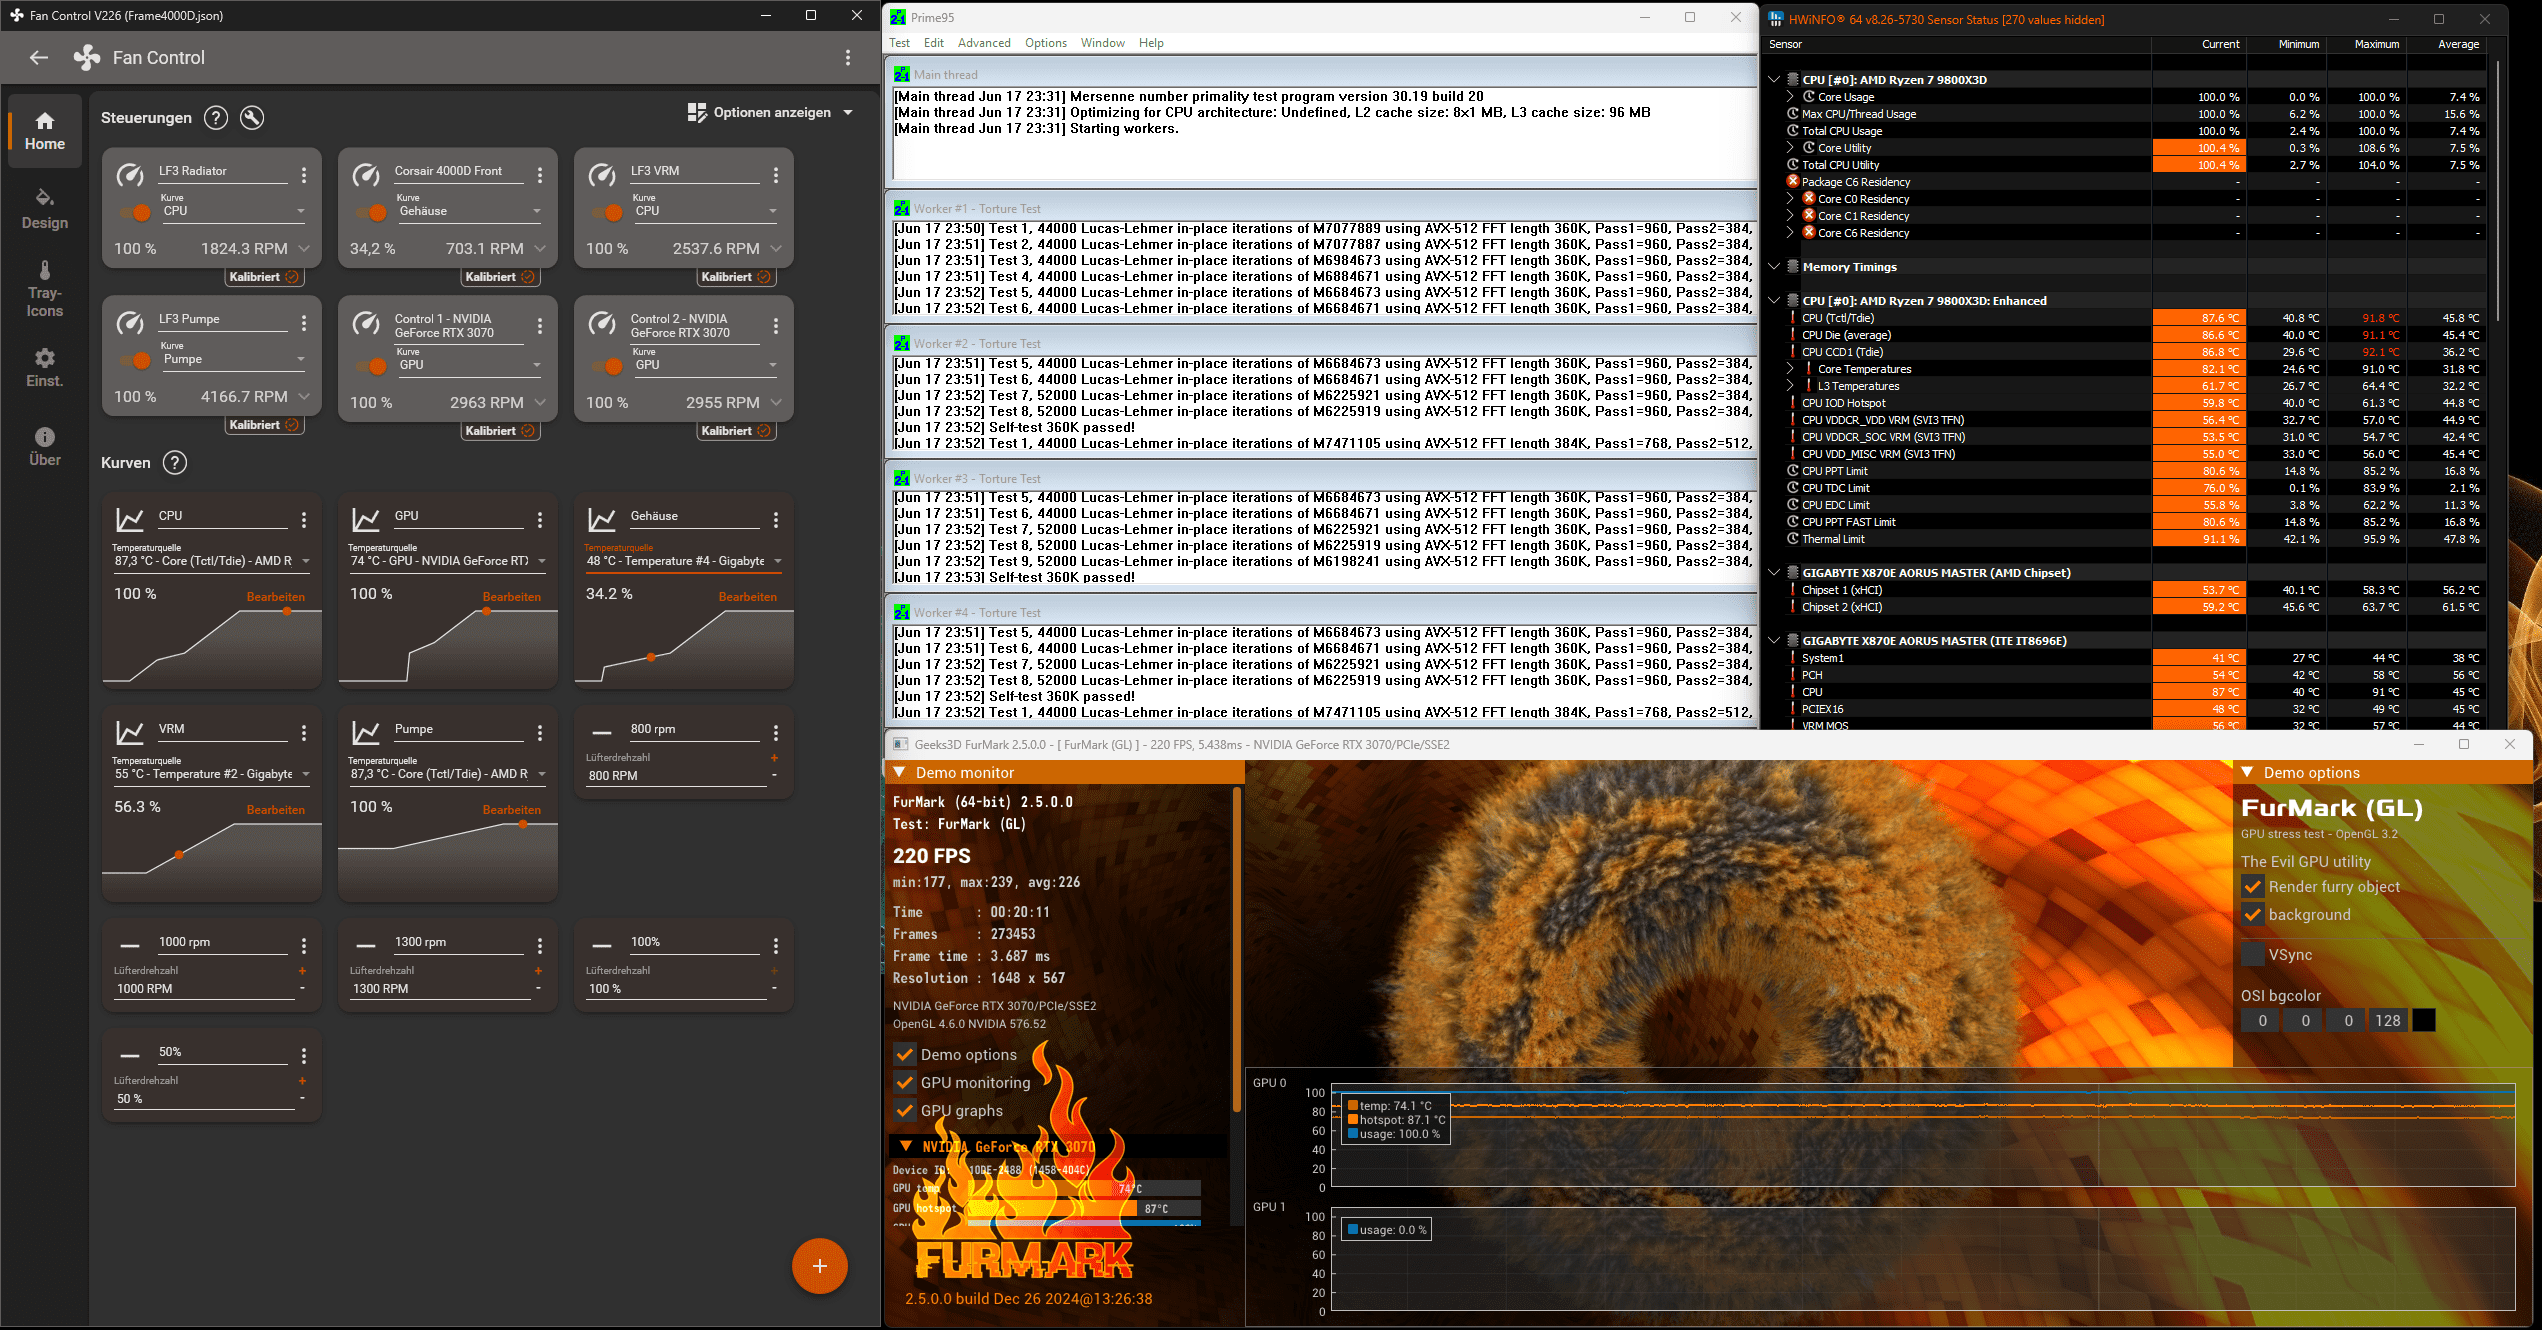Expand LF3 VRM card details chevron
This screenshot has height=1330, width=2542.
(776, 248)
